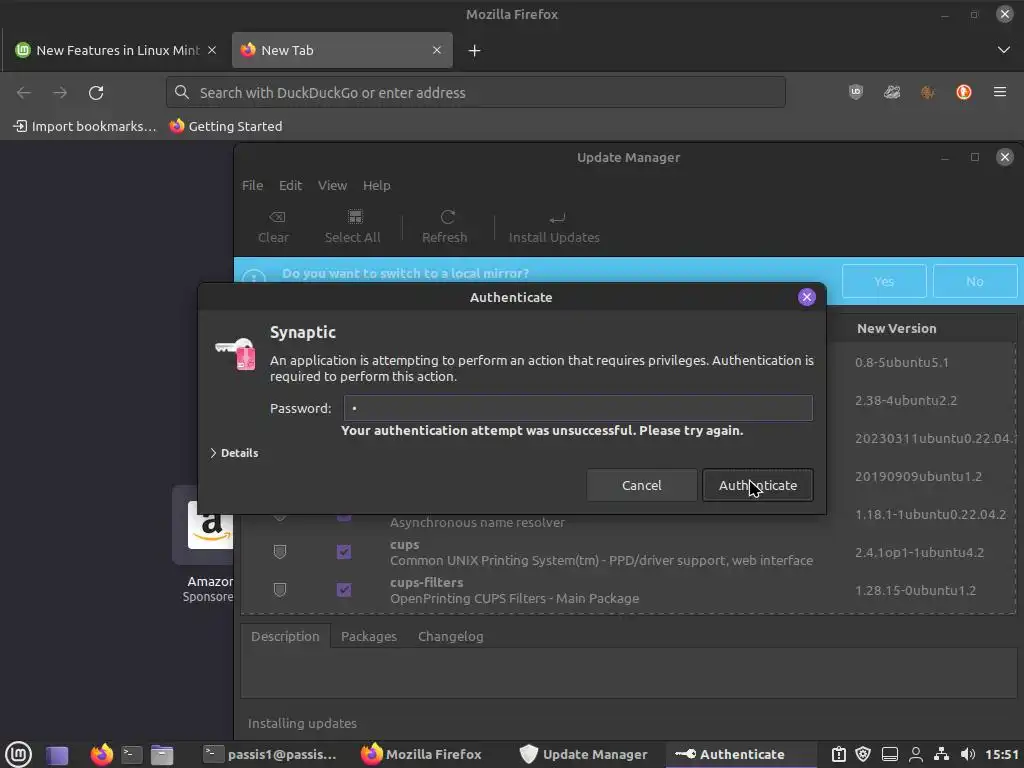Click Clear toolbar button in Update Manager
This screenshot has height=768, width=1024.
point(274,227)
